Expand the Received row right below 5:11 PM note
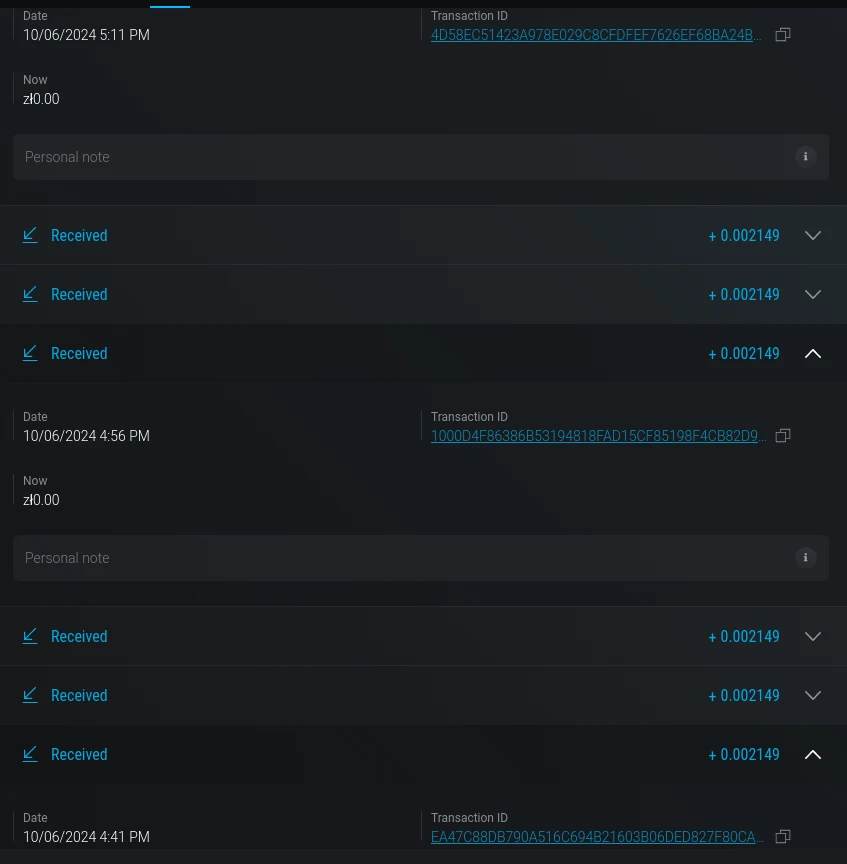Screen dimensions: 847x864 [x=813, y=236]
